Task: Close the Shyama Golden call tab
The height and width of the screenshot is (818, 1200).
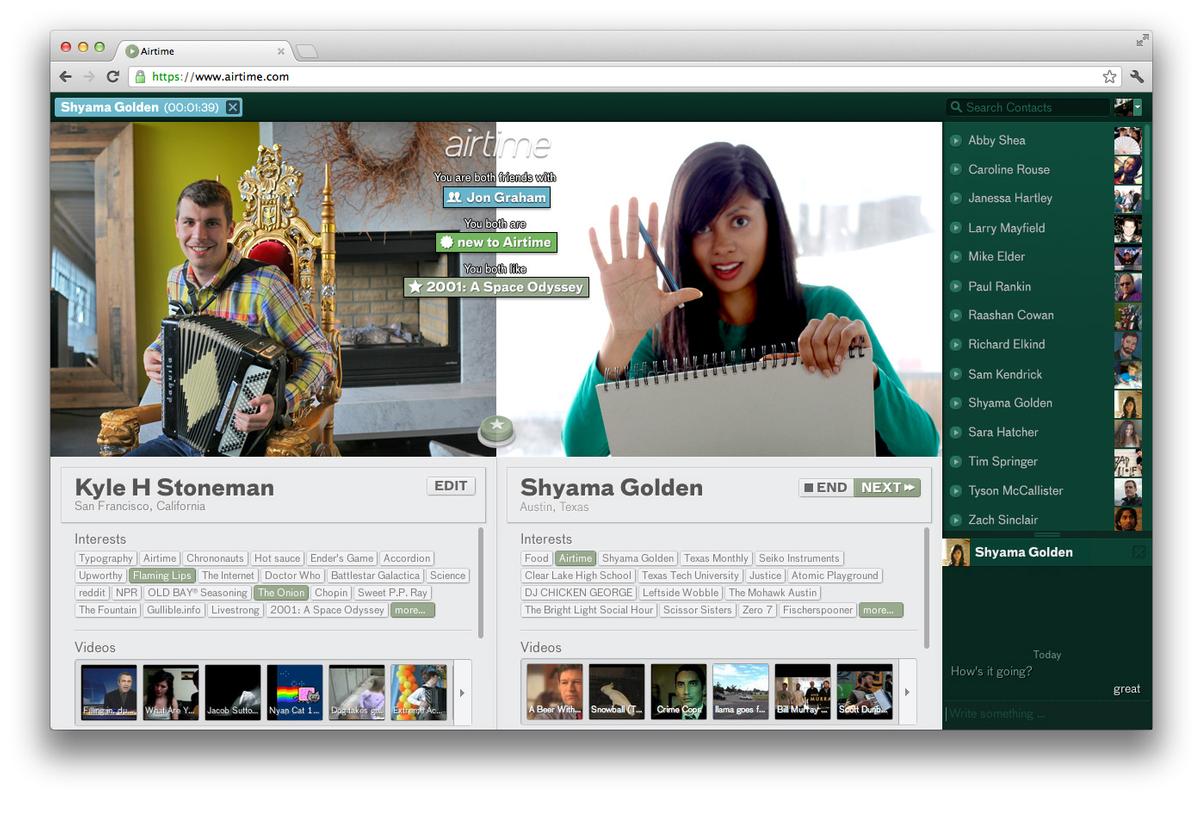Action: (233, 107)
